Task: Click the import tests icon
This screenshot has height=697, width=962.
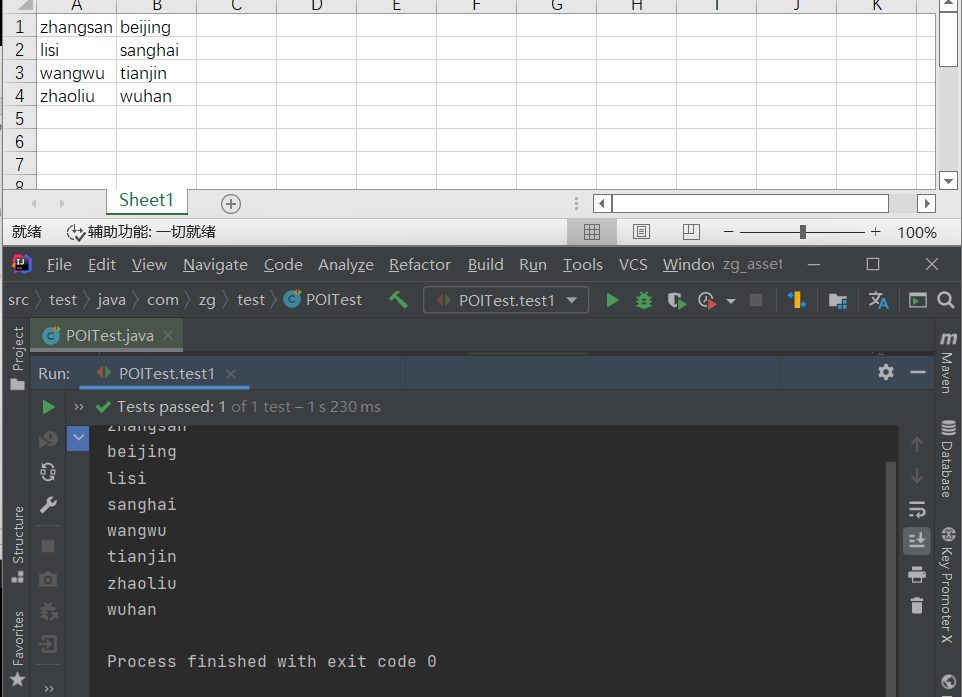Action: click(48, 644)
